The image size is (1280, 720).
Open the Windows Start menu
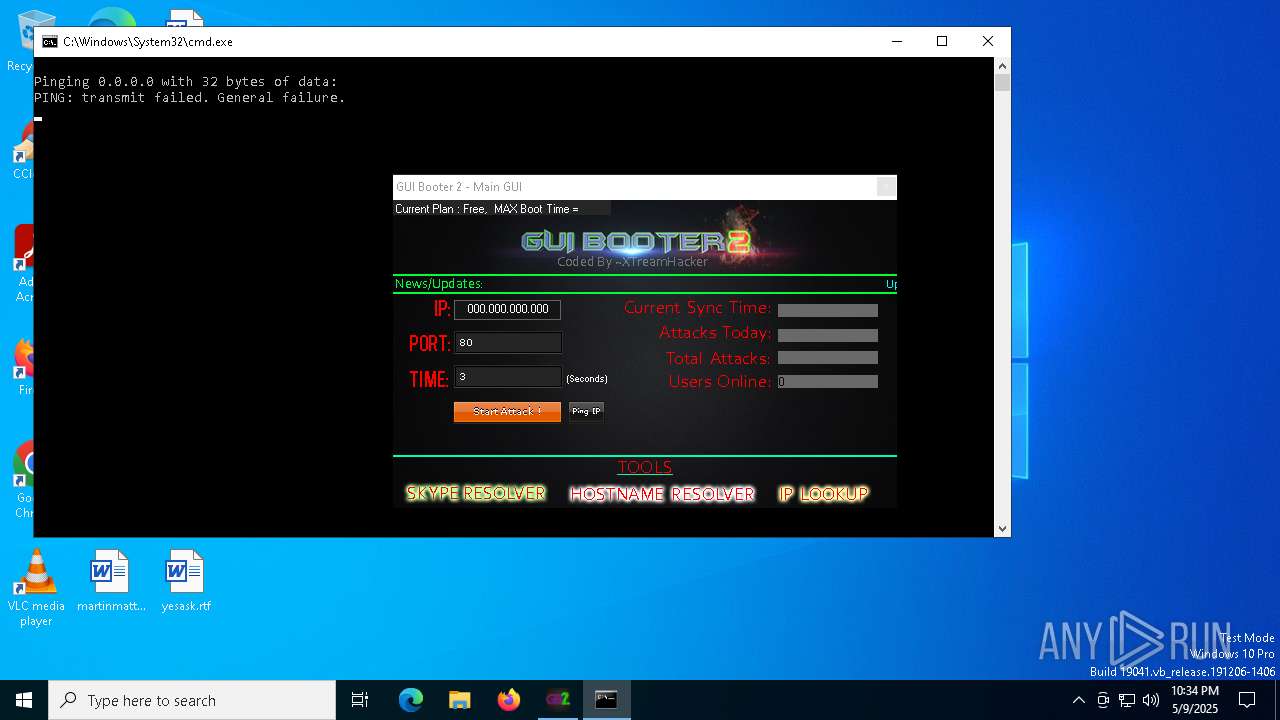coord(24,700)
